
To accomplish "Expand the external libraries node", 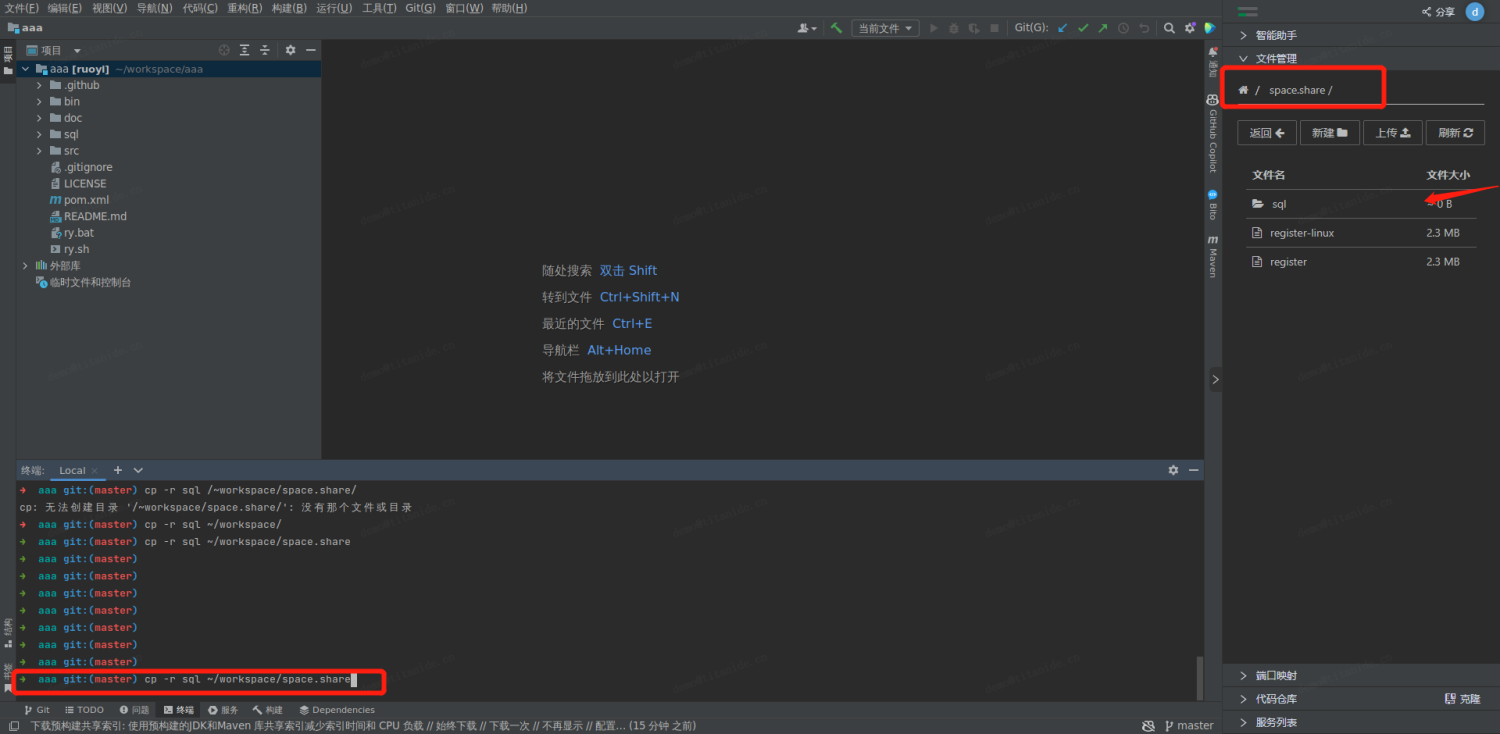I will (x=25, y=266).
